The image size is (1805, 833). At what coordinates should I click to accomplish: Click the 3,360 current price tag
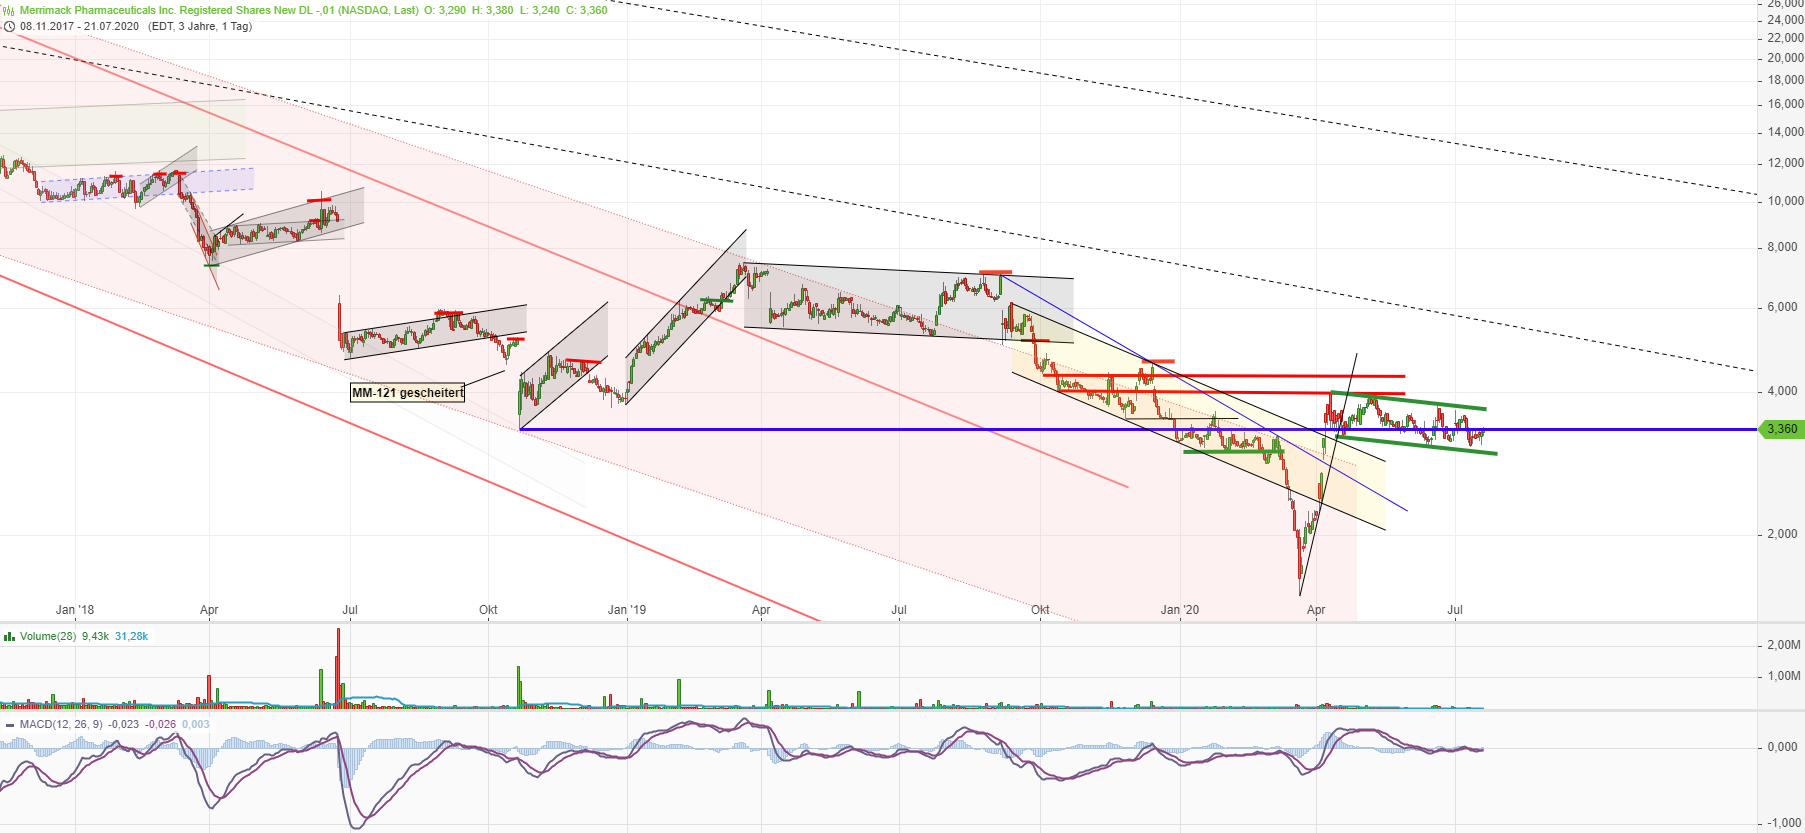[1781, 429]
